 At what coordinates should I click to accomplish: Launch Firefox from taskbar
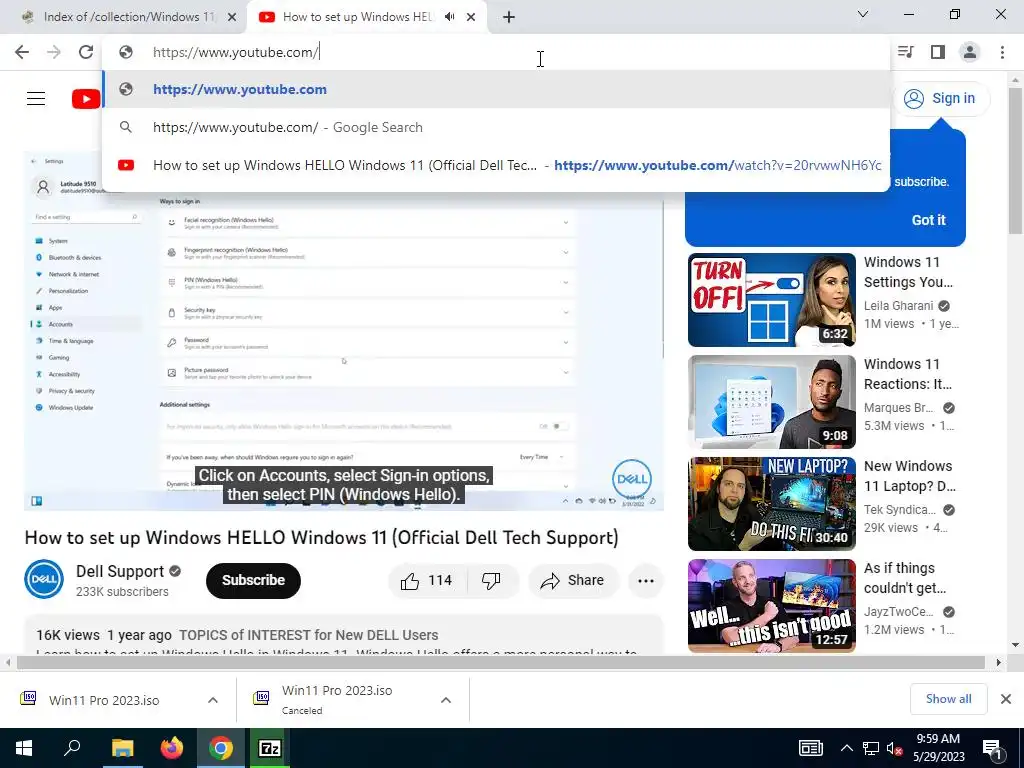click(x=172, y=748)
